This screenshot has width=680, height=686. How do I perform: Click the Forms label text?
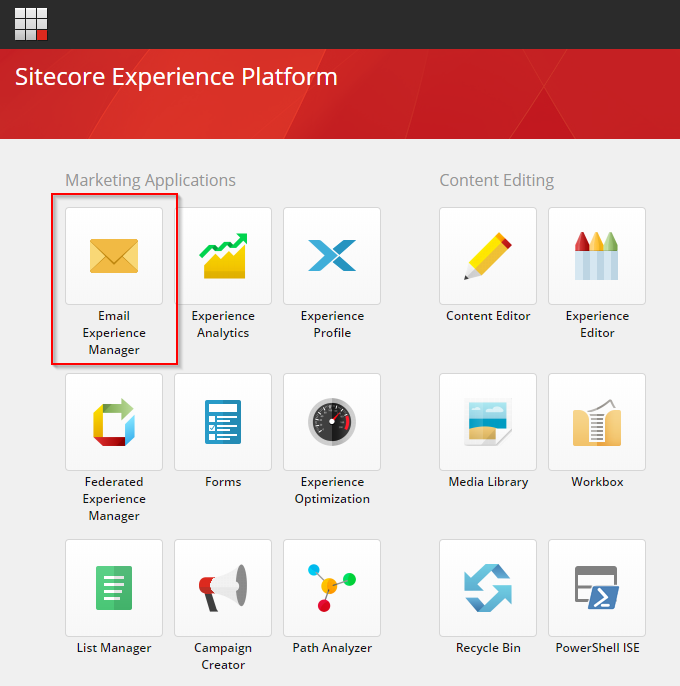click(223, 482)
